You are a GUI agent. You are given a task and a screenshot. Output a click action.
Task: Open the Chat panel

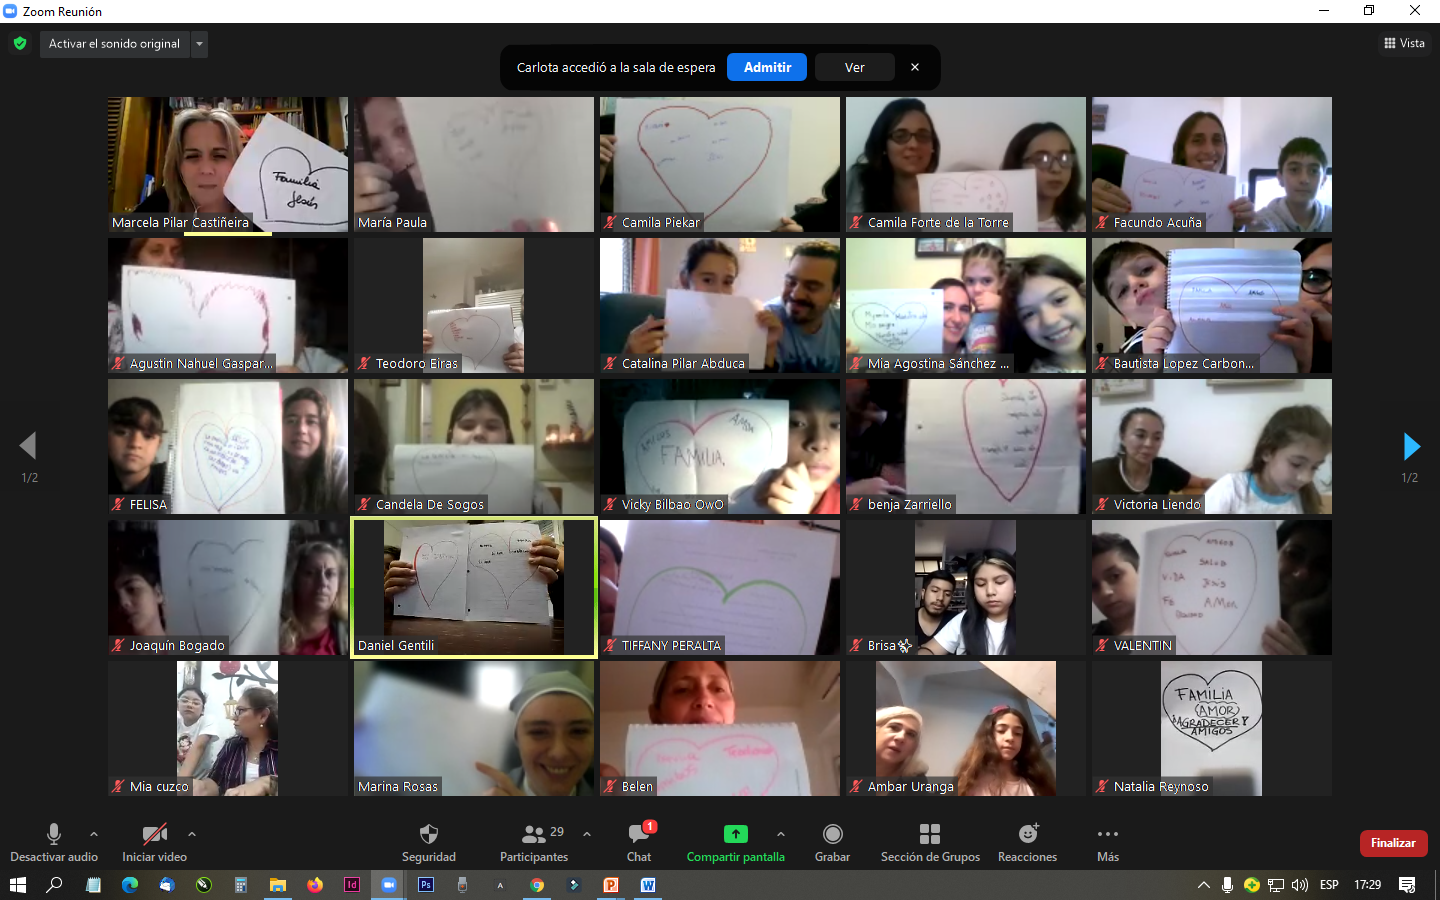click(x=639, y=842)
